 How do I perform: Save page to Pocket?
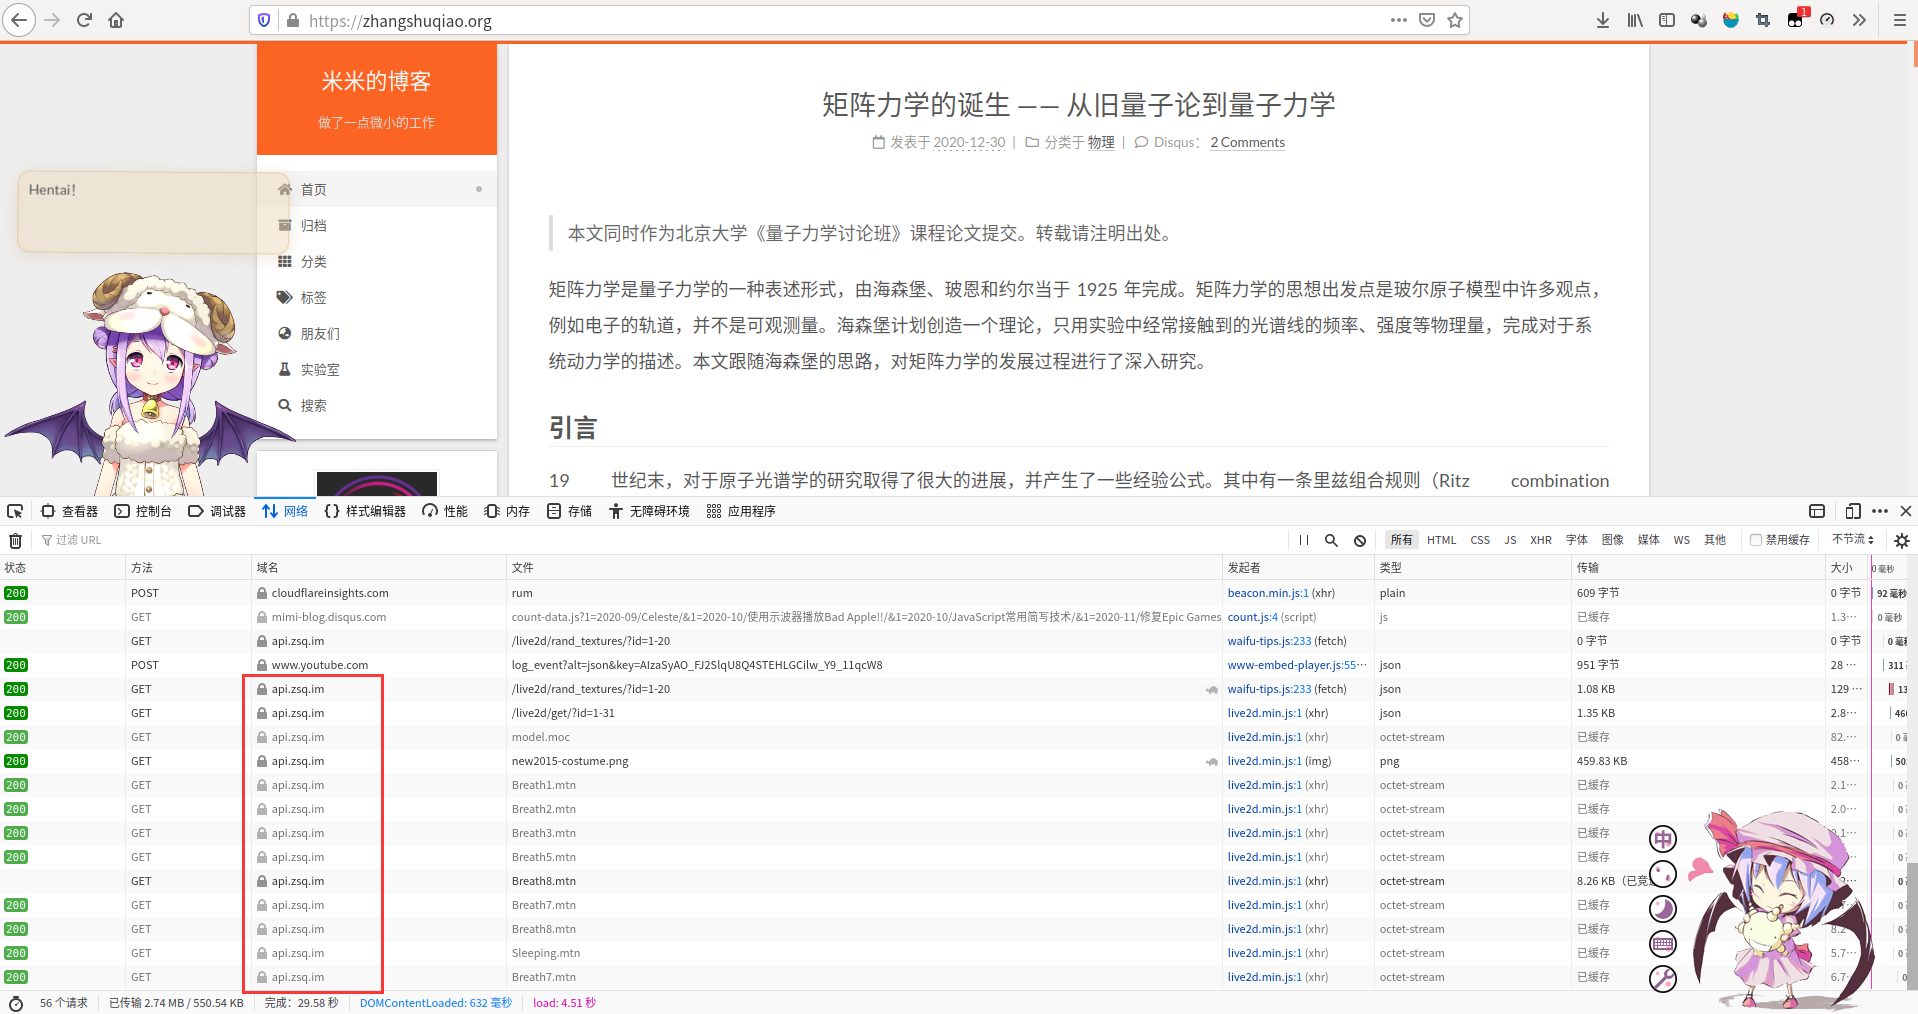click(1427, 20)
